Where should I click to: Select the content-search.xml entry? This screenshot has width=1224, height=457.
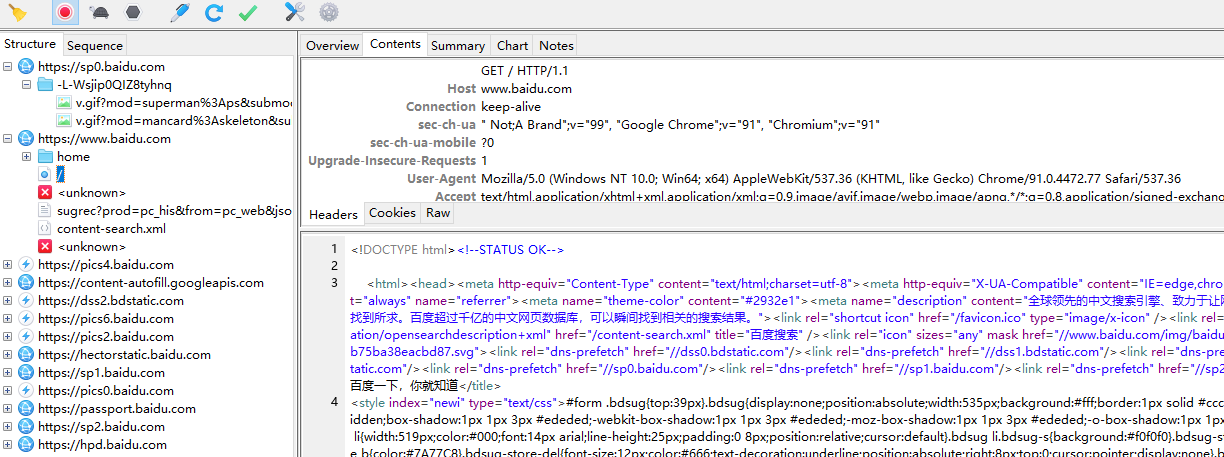click(111, 229)
